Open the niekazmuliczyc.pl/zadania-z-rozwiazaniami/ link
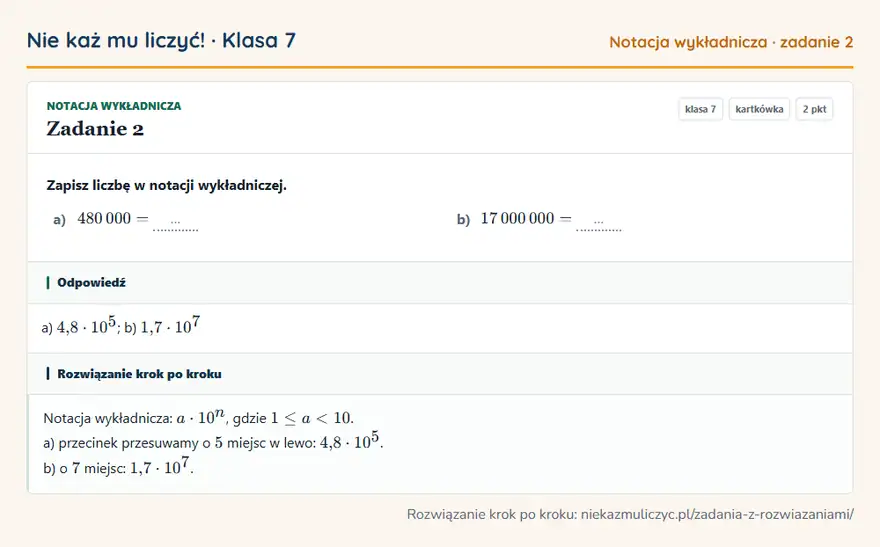The width and height of the screenshot is (880, 547). pos(717,514)
